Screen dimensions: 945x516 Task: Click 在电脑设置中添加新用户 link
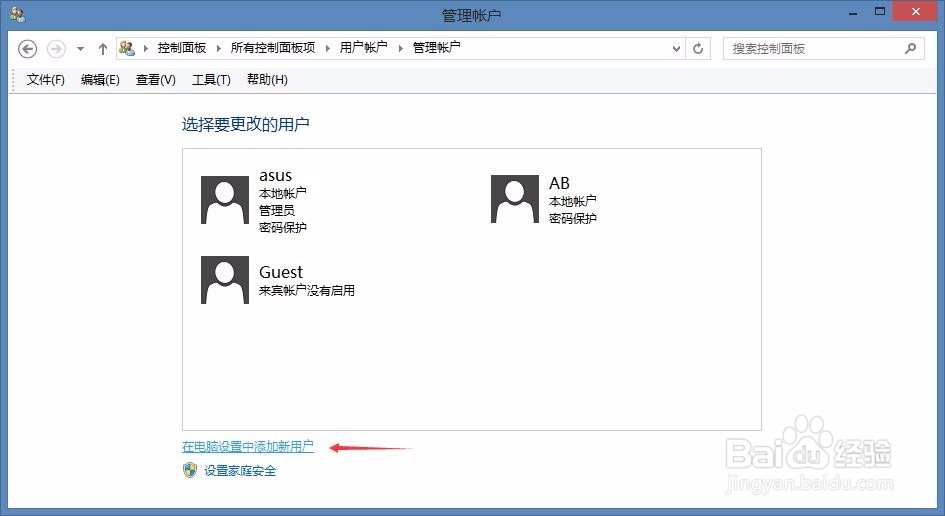click(248, 447)
